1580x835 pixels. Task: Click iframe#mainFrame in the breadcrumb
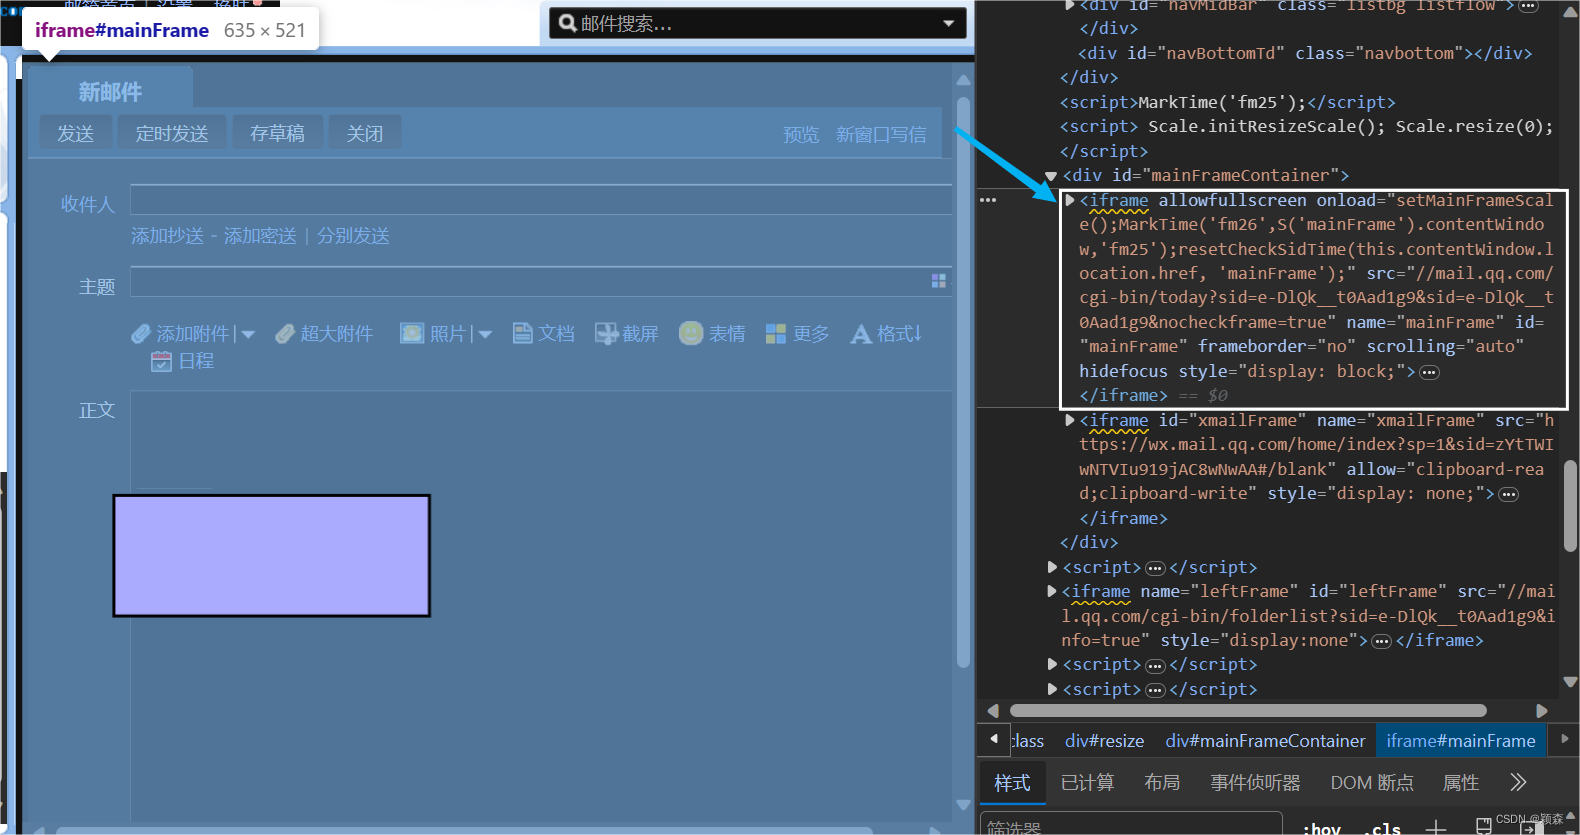pyautogui.click(x=1461, y=741)
